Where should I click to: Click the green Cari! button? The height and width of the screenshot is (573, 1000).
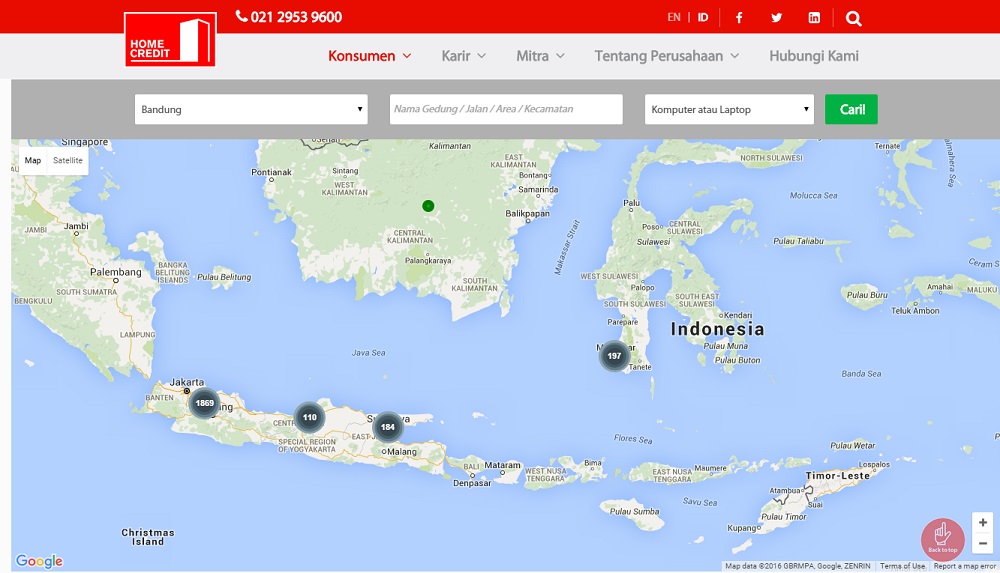point(851,109)
